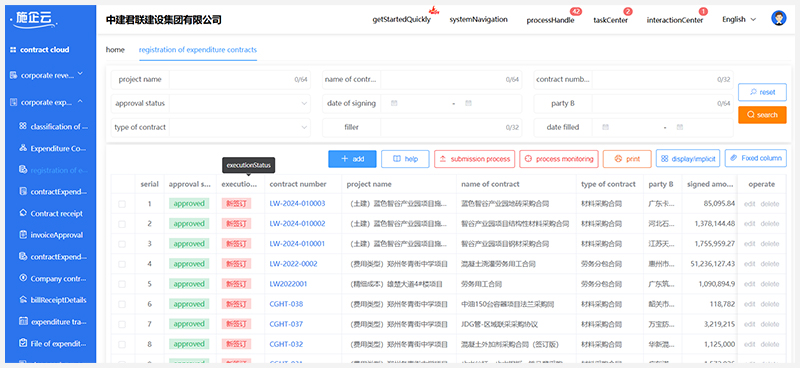
Task: Tick the checkbox for row LW-2024-010003
Action: coord(122,204)
